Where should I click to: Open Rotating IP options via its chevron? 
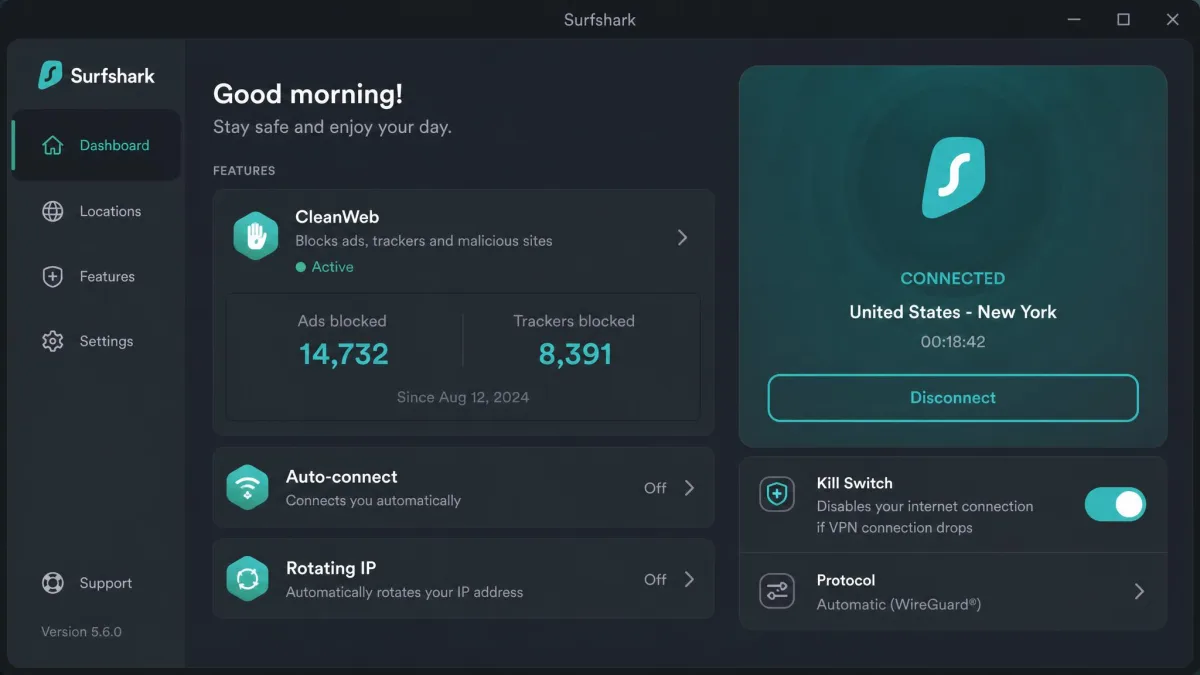coord(689,579)
